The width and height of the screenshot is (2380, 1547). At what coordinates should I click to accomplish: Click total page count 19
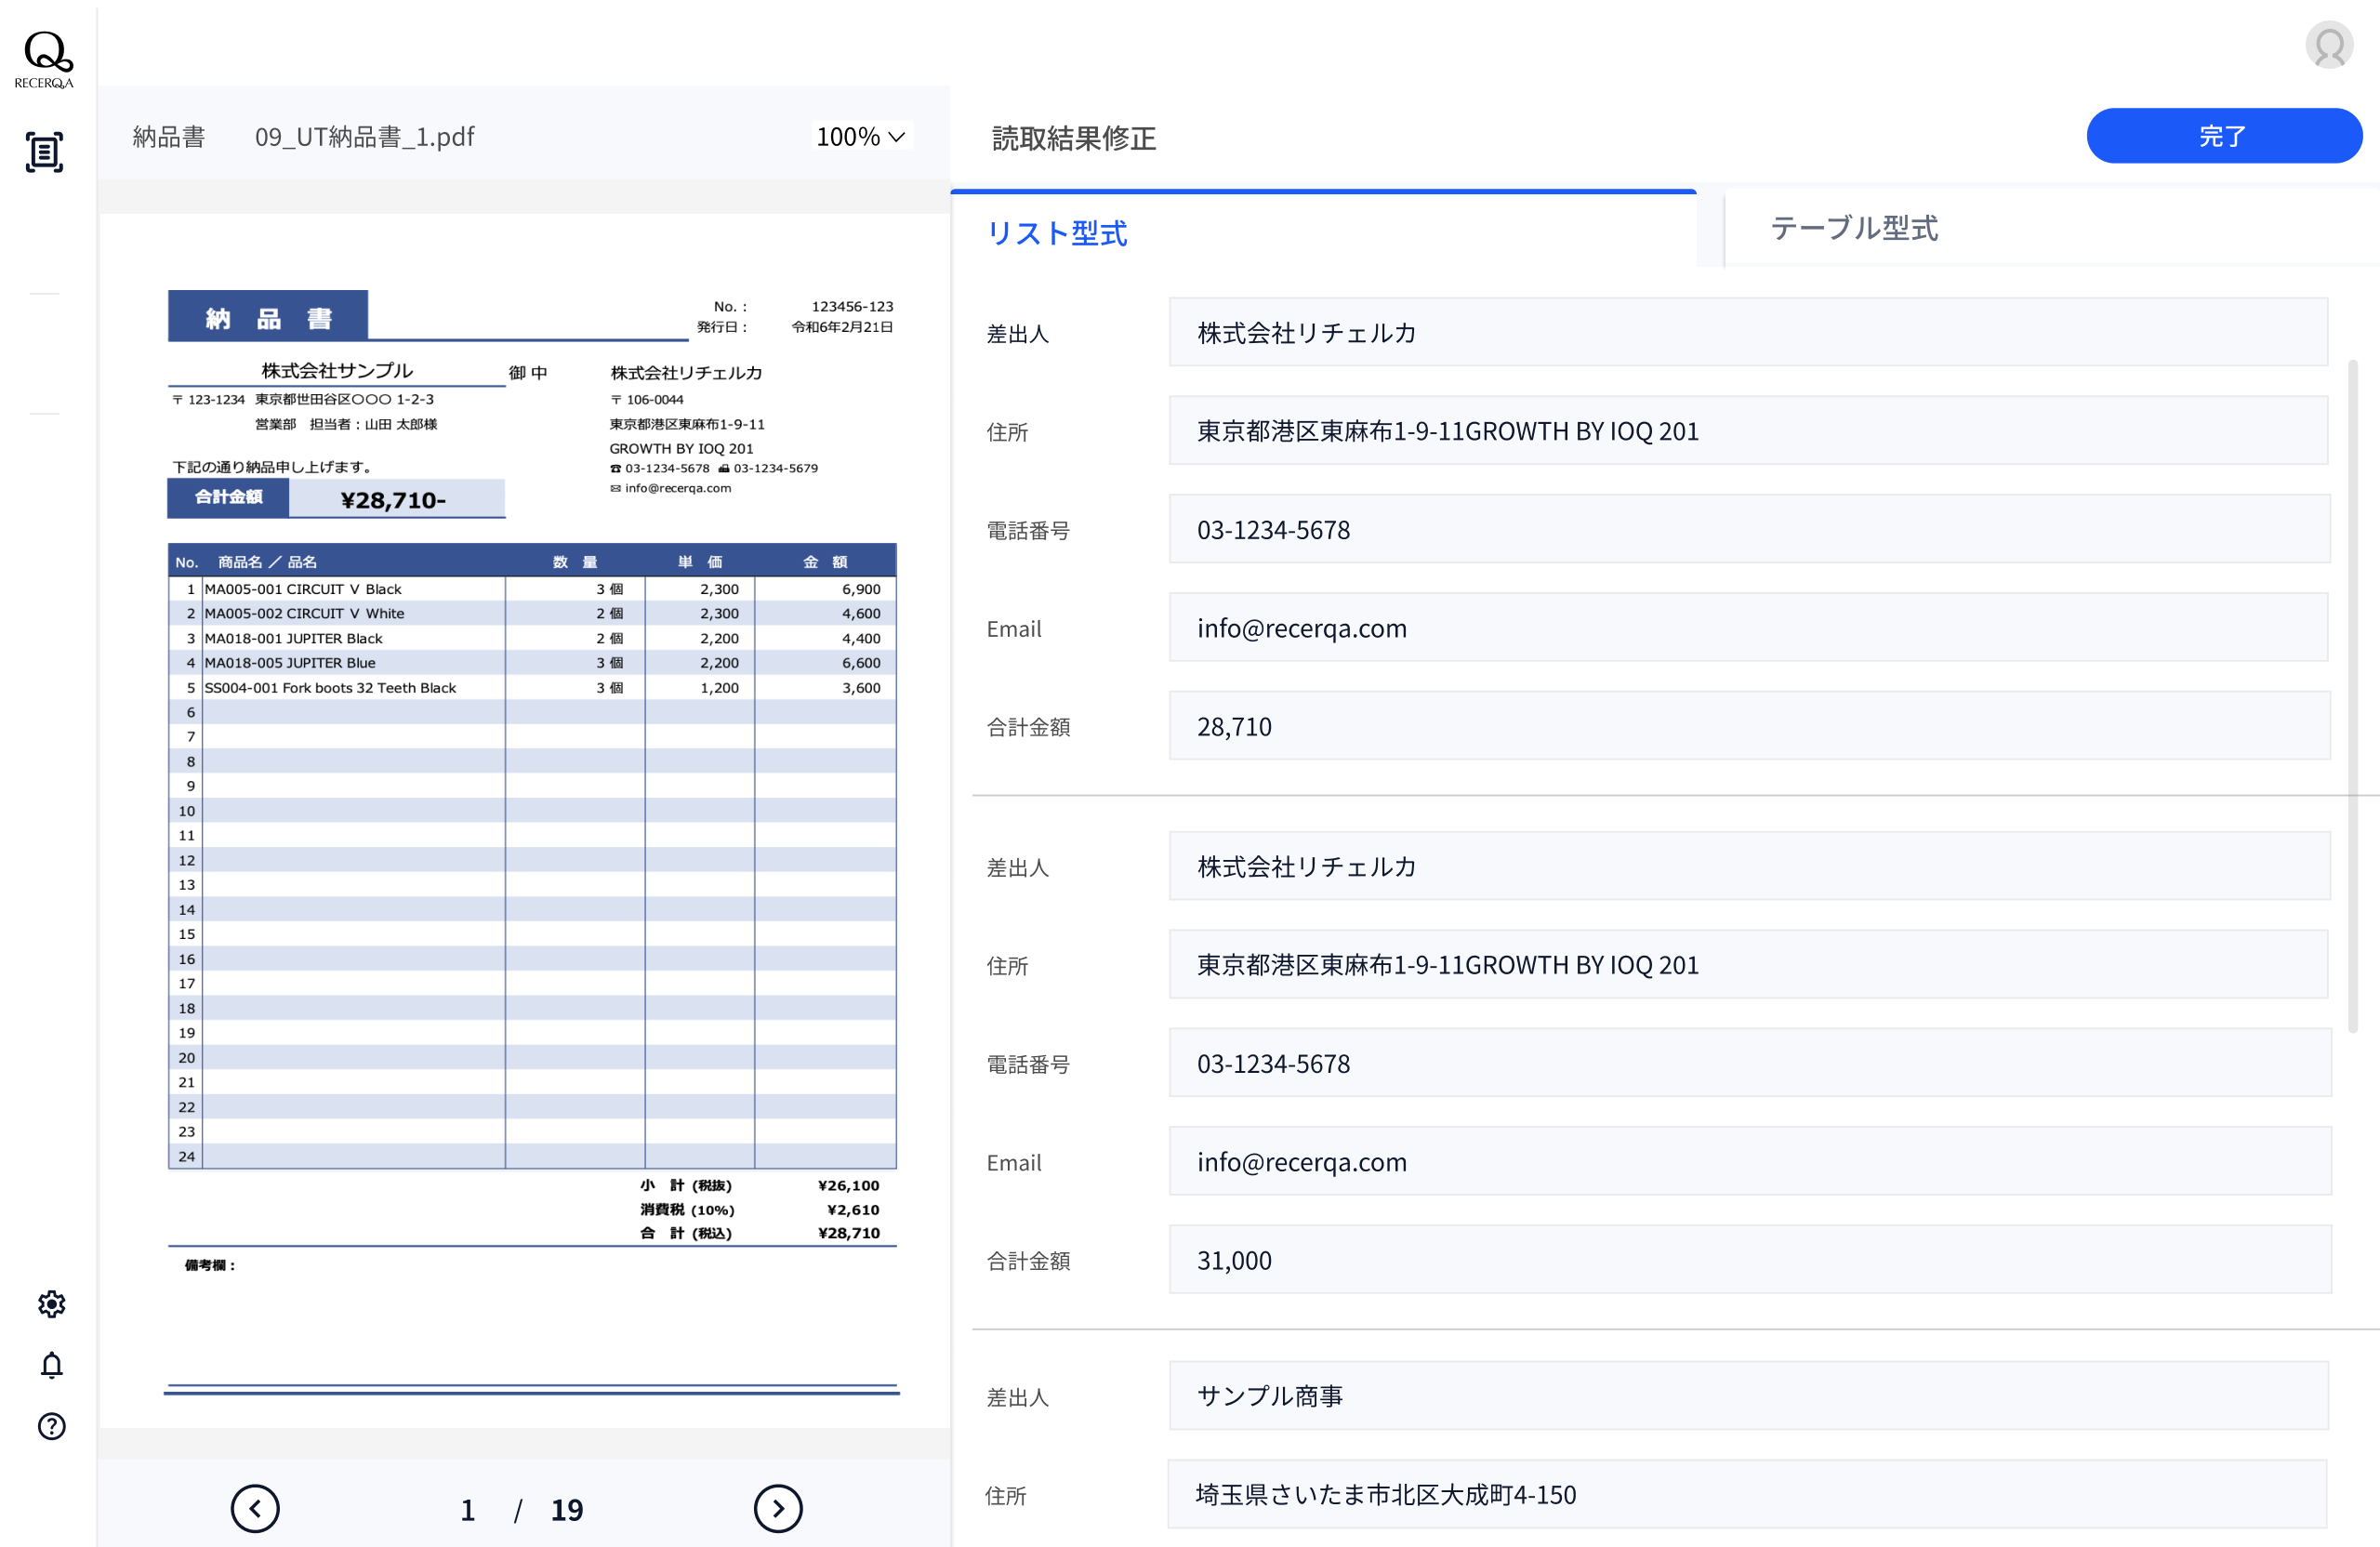[x=567, y=1510]
